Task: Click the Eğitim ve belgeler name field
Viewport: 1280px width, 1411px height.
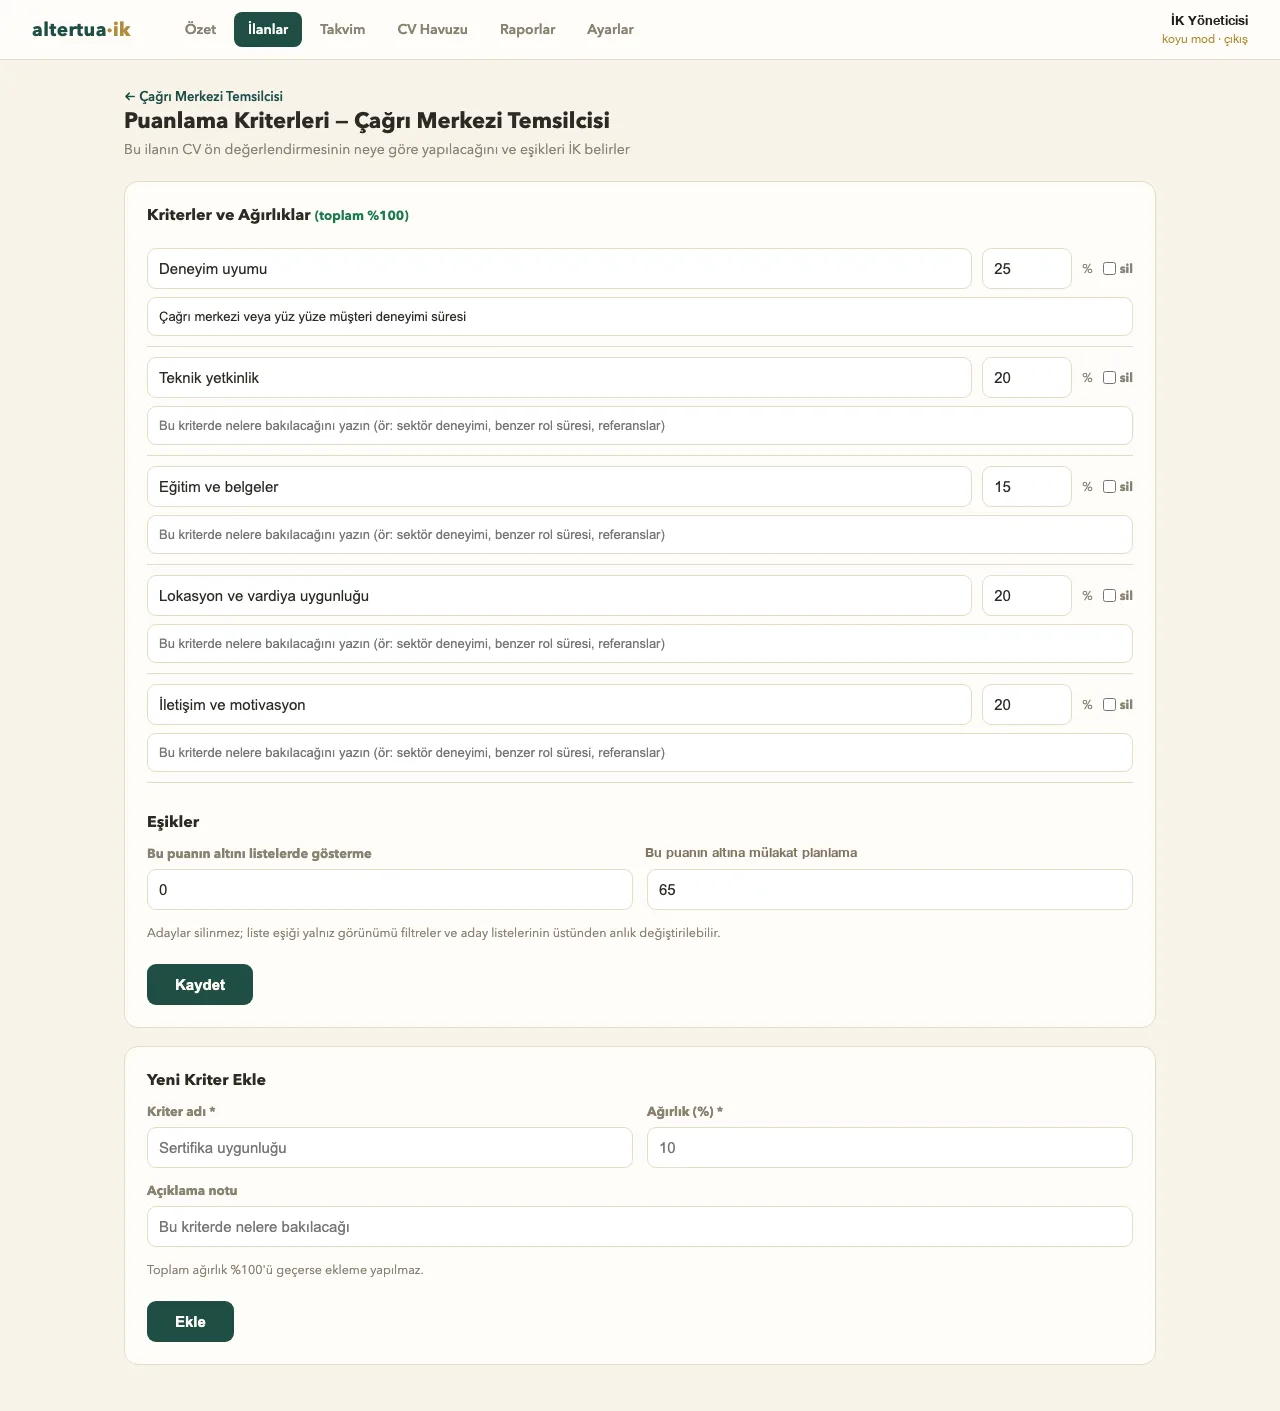Action: 559,486
